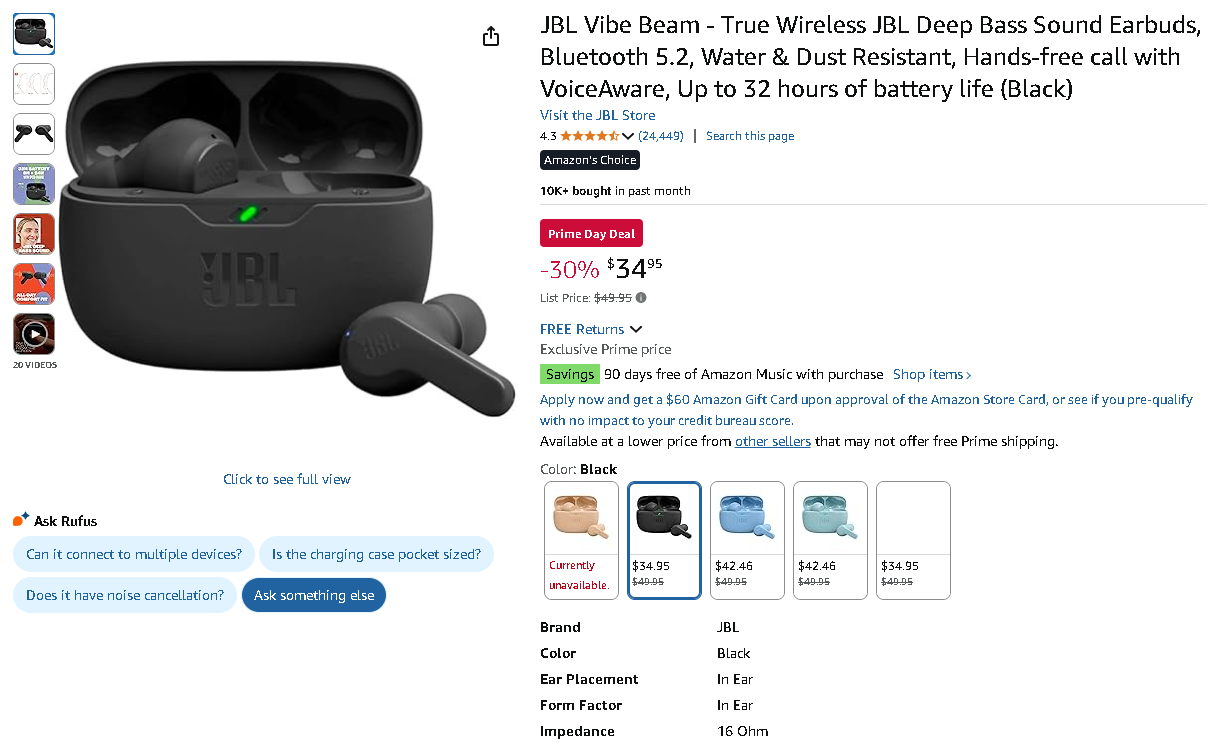This screenshot has height=744, width=1211.
Task: Click the Amazon's Choice badge
Action: tap(590, 160)
